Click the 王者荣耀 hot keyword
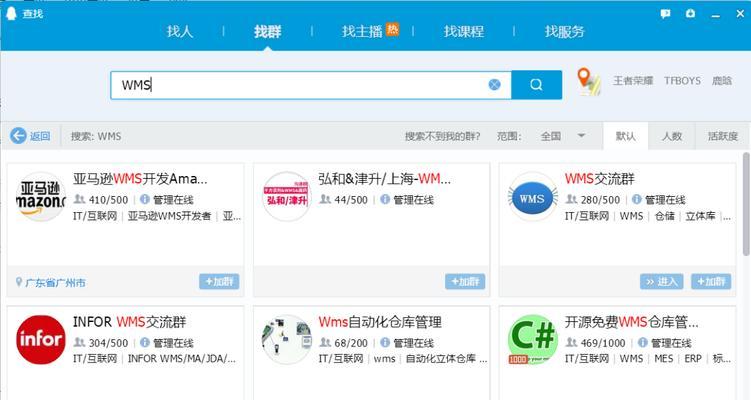 pos(633,81)
